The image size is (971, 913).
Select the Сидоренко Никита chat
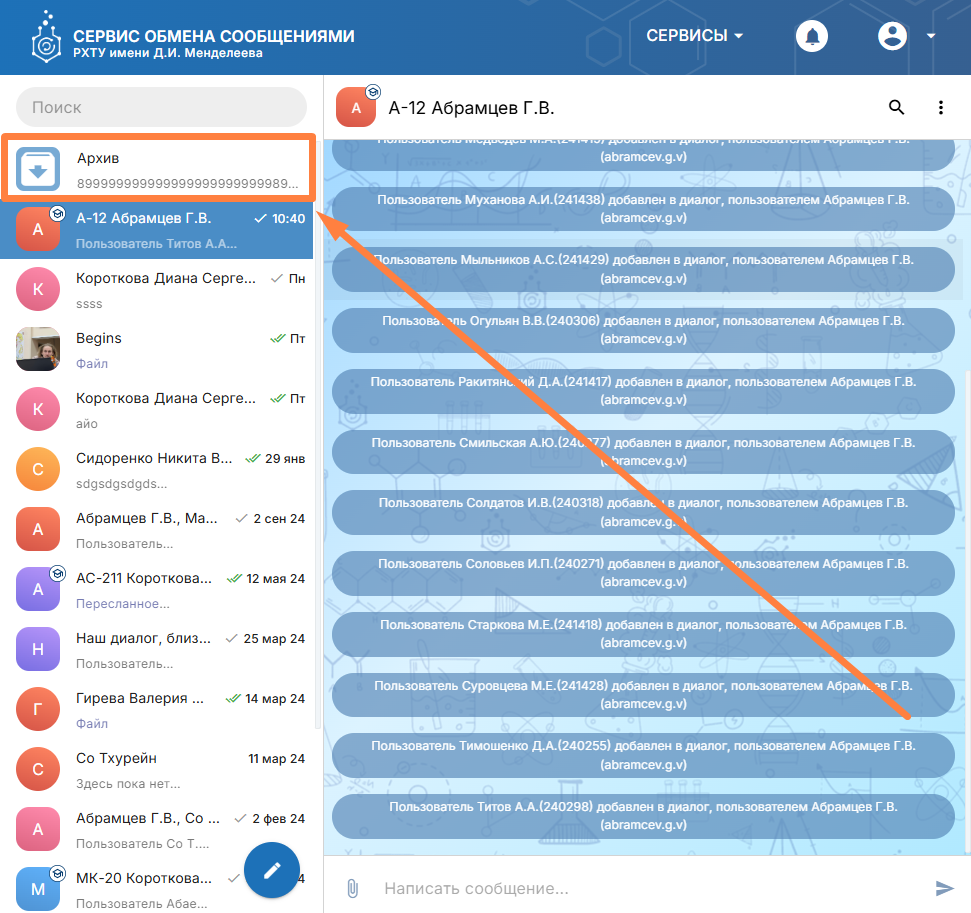coord(160,469)
